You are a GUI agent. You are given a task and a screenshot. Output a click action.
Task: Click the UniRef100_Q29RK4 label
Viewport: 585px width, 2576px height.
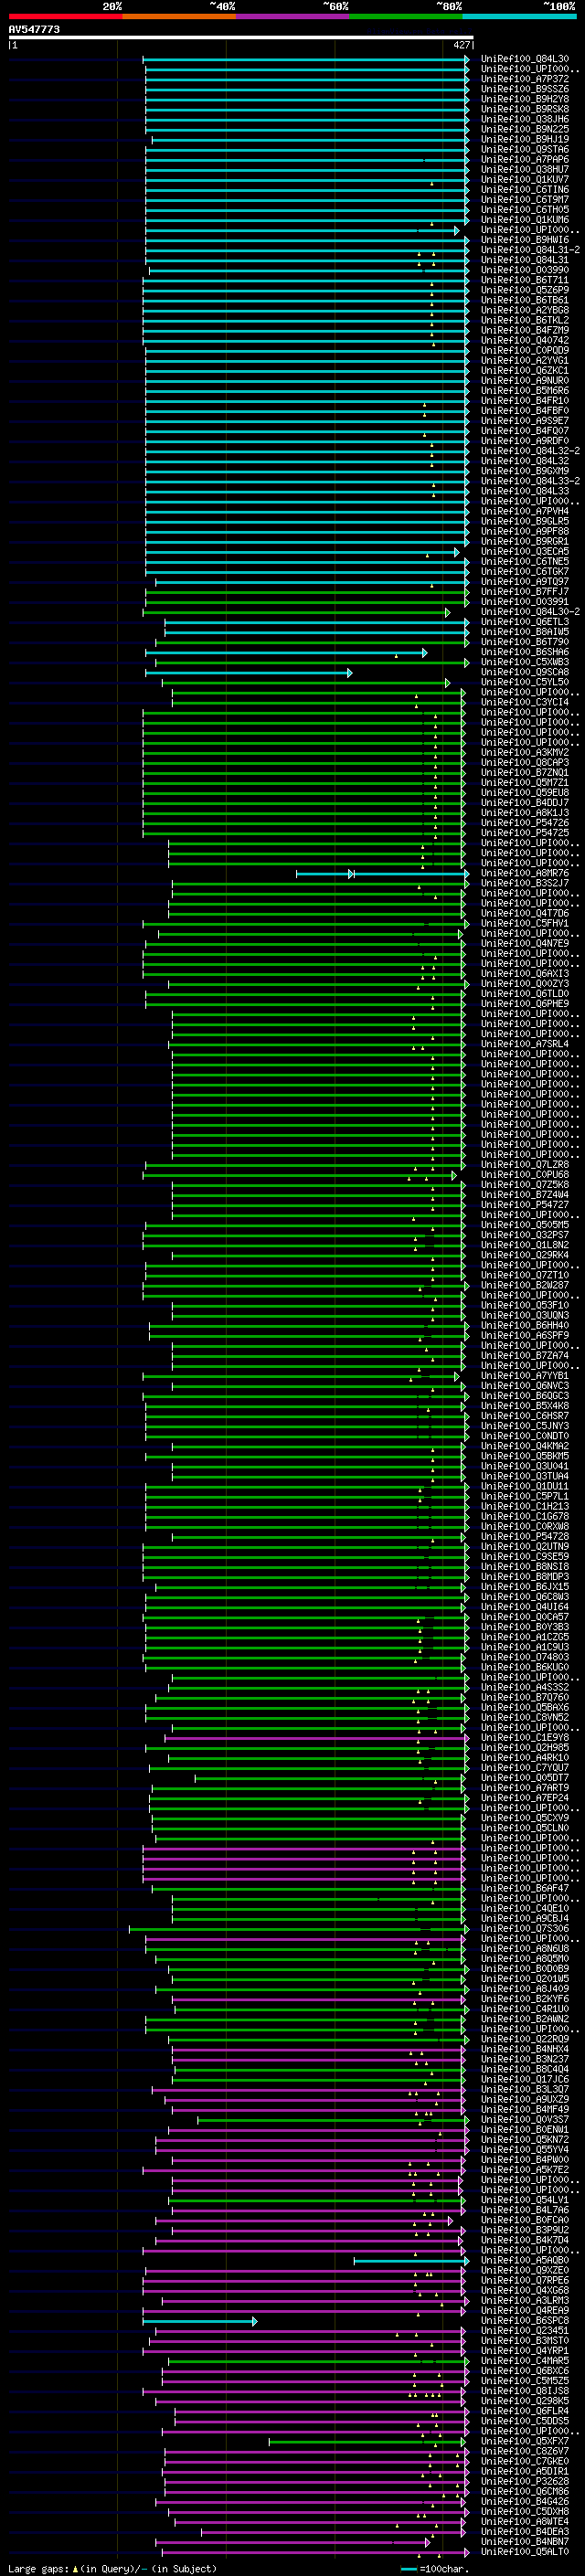(x=525, y=1256)
